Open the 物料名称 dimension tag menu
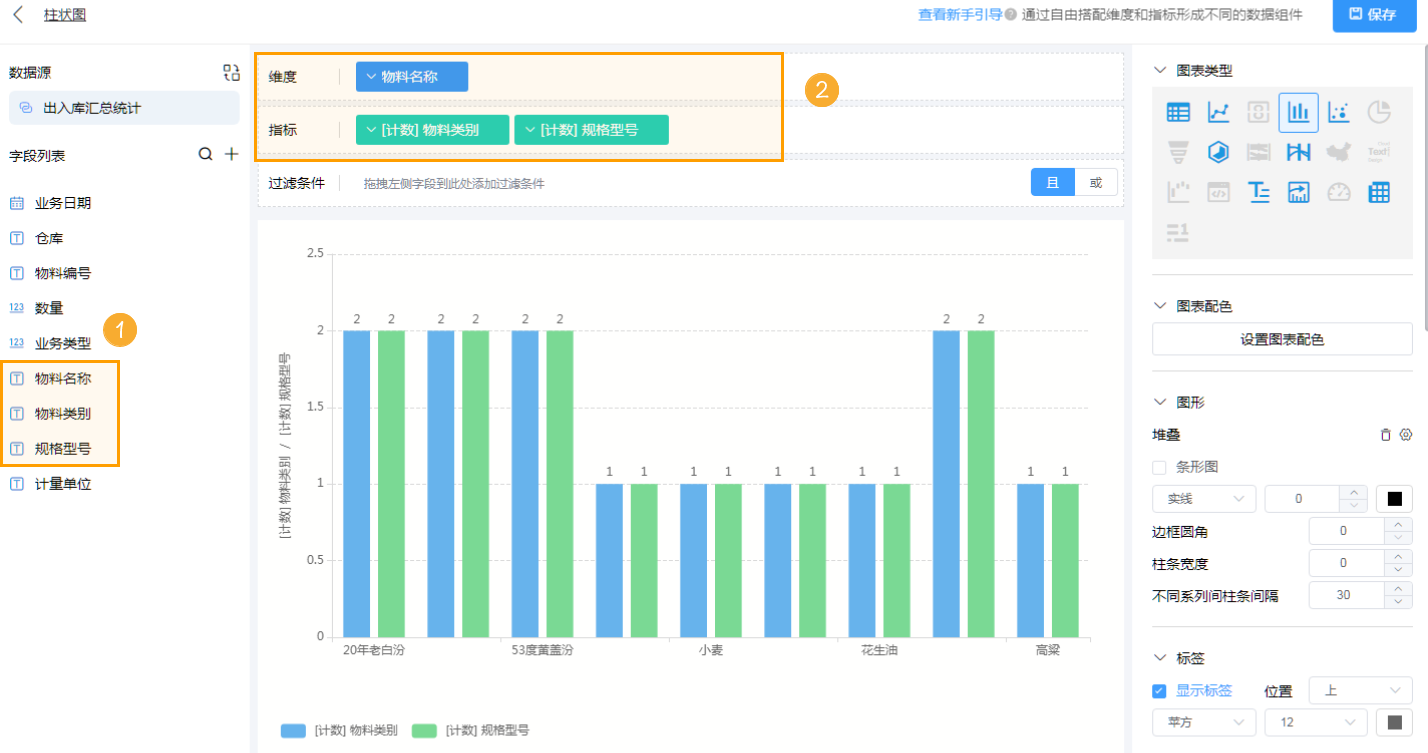Viewport: 1428px width, 753px height. click(411, 77)
